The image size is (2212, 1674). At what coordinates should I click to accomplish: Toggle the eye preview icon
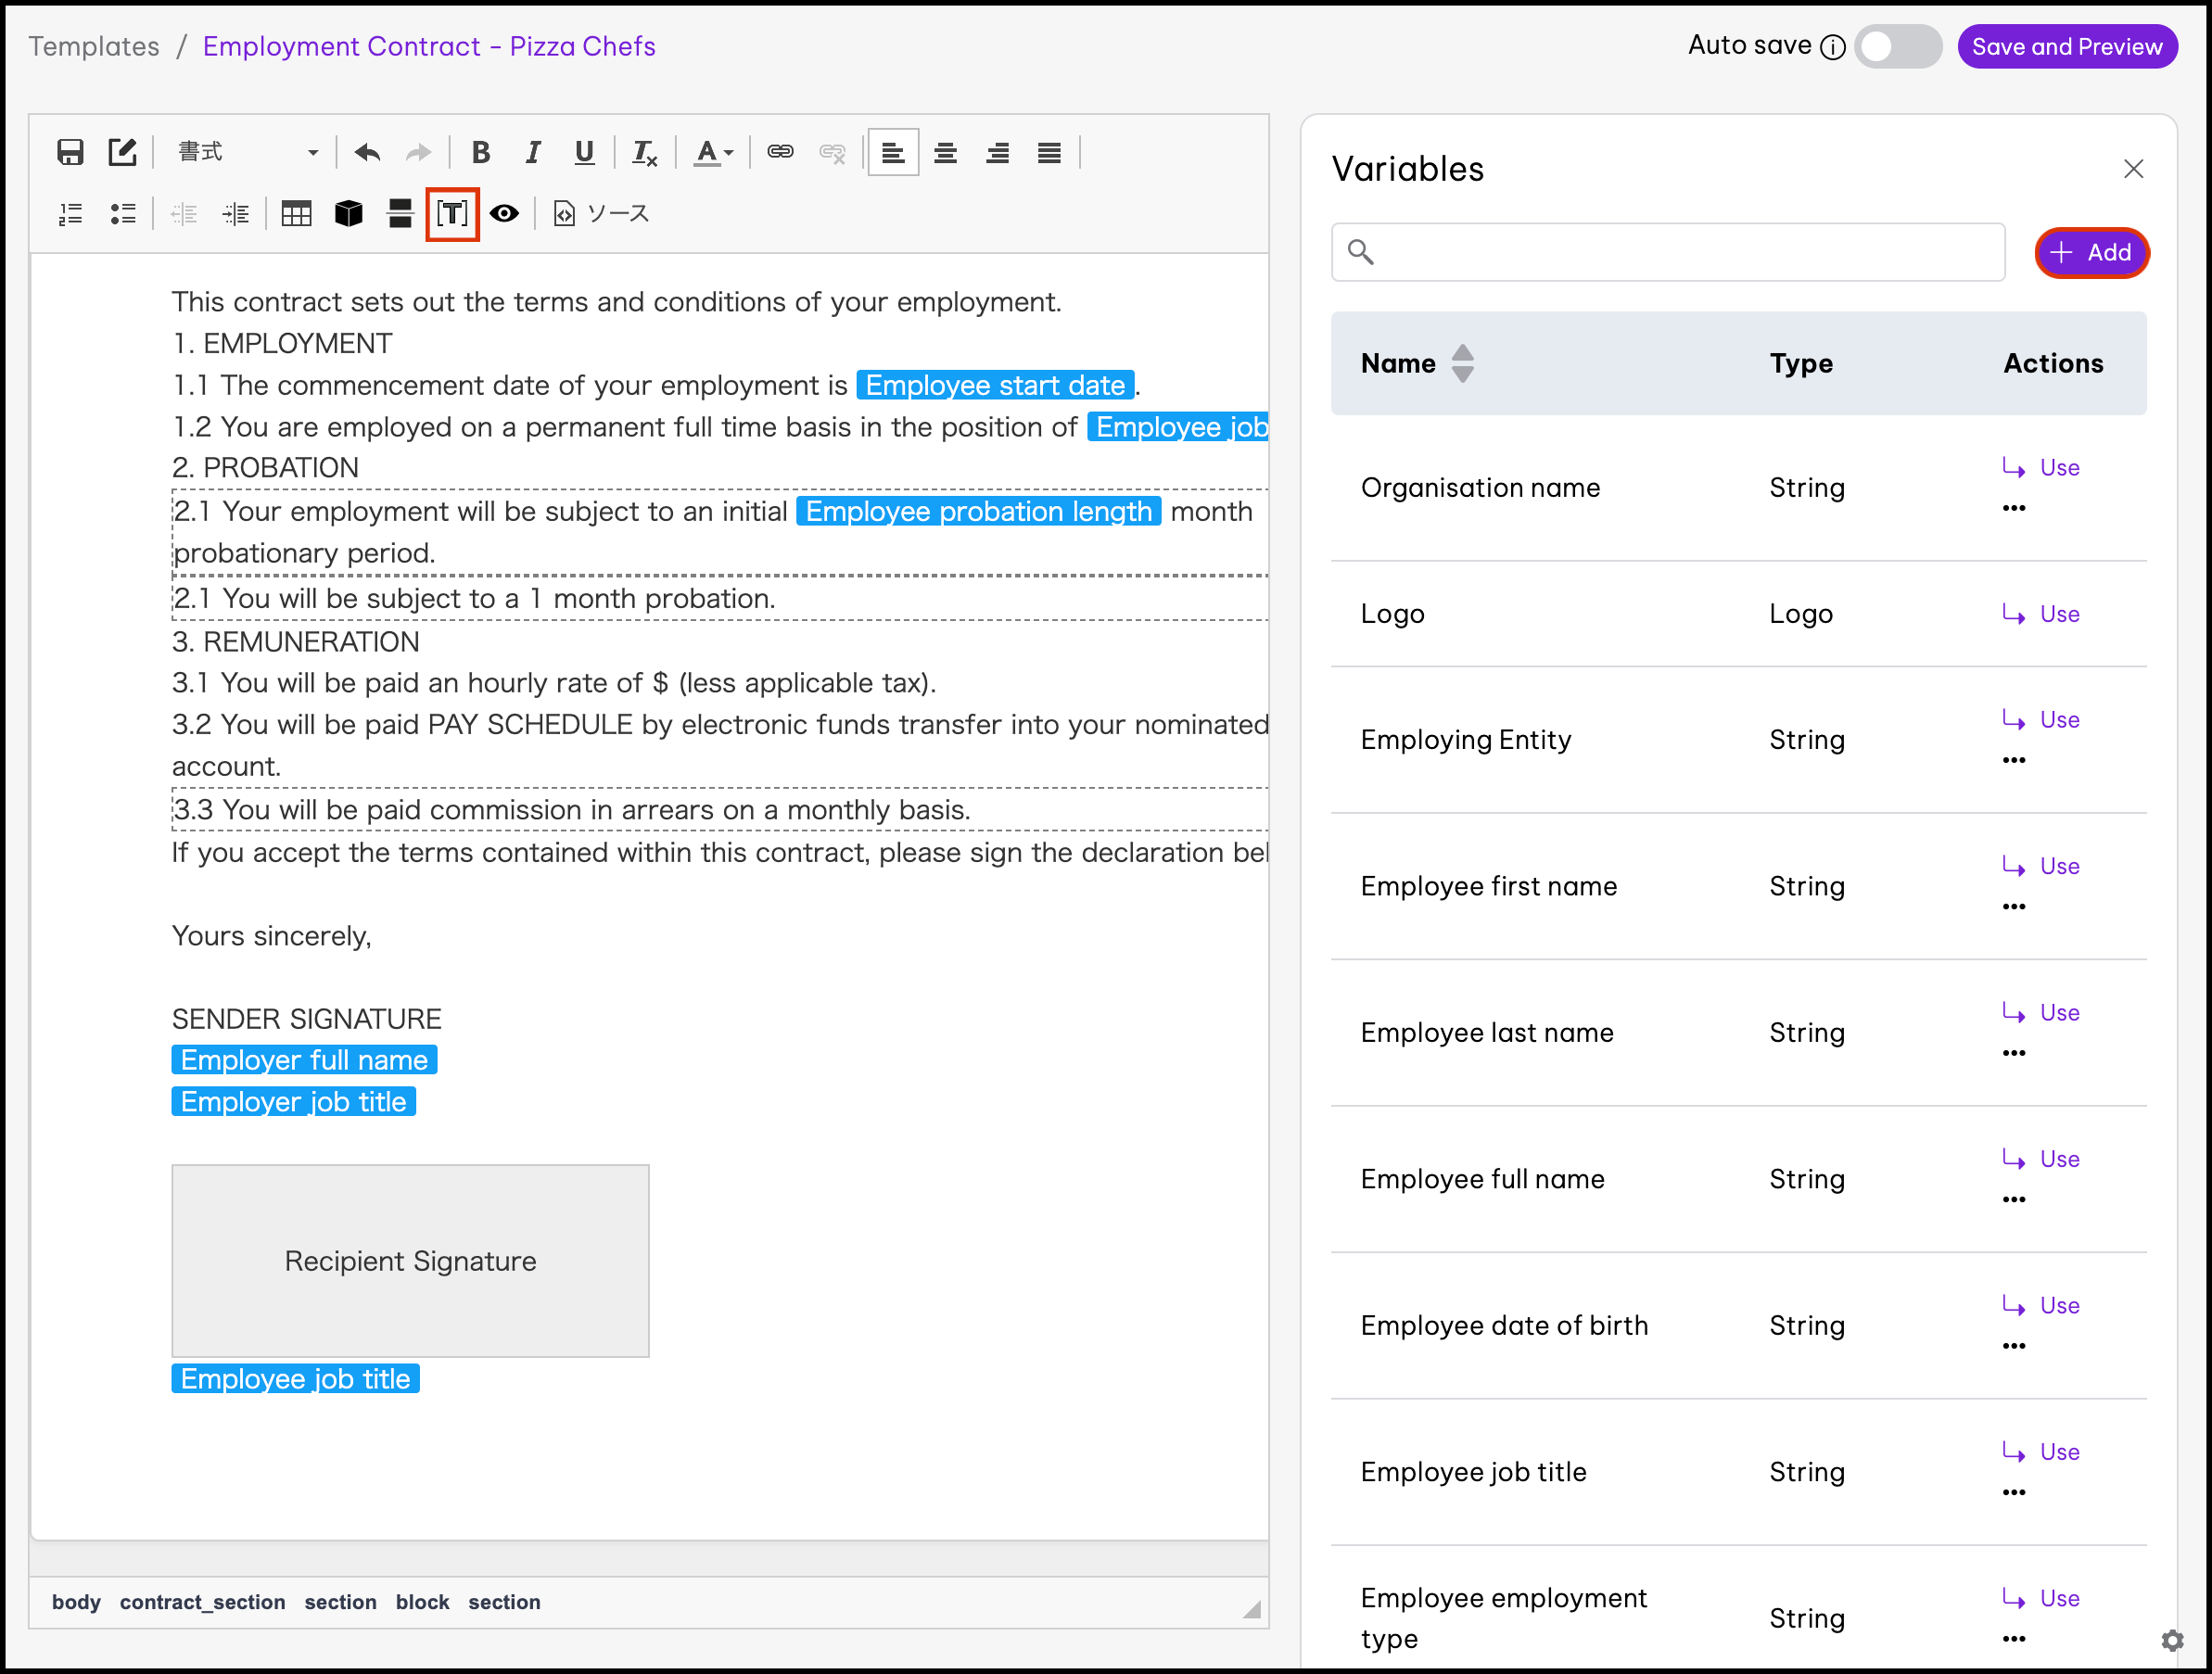click(x=504, y=213)
